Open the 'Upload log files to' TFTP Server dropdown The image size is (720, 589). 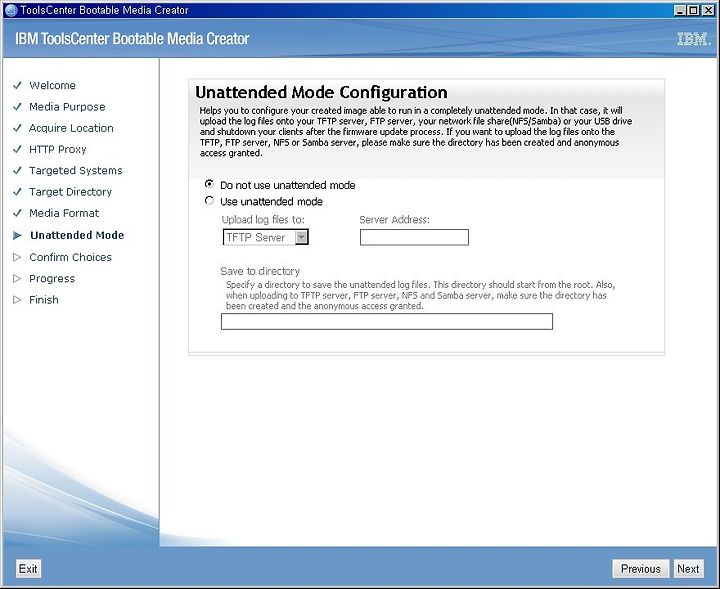tap(265, 237)
